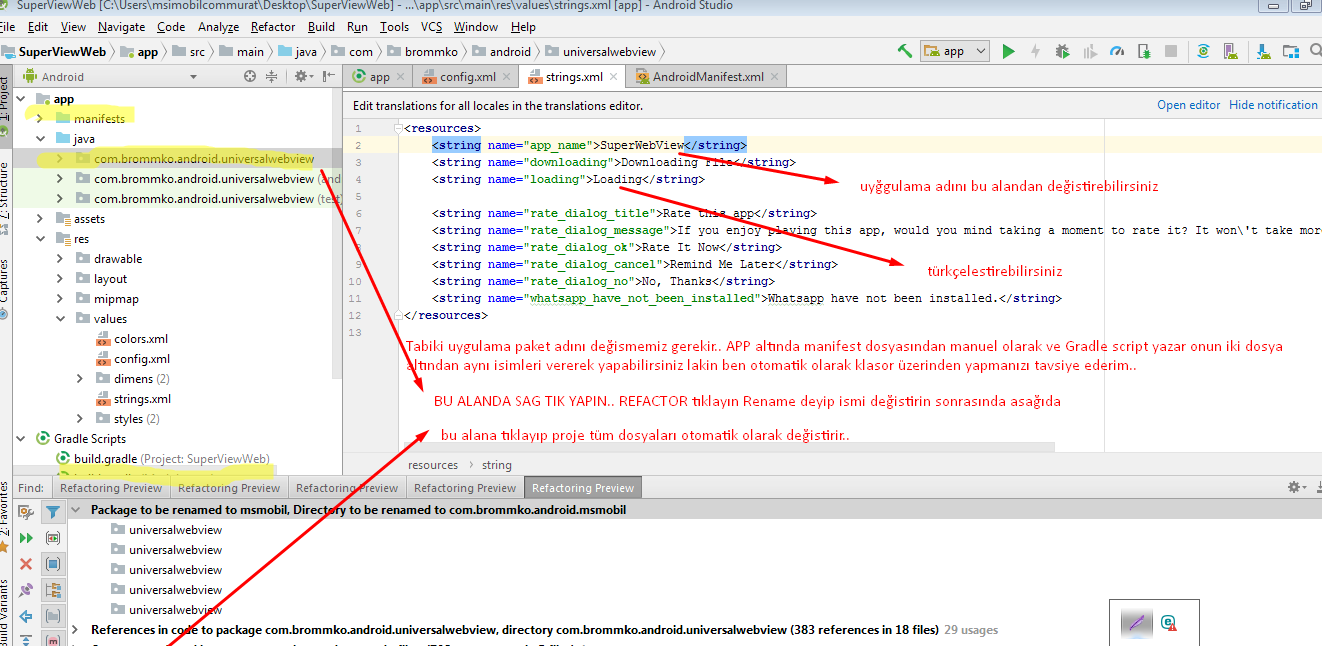This screenshot has width=1322, height=646.
Task: Toggle group by package folder button
Action: pos(53,616)
